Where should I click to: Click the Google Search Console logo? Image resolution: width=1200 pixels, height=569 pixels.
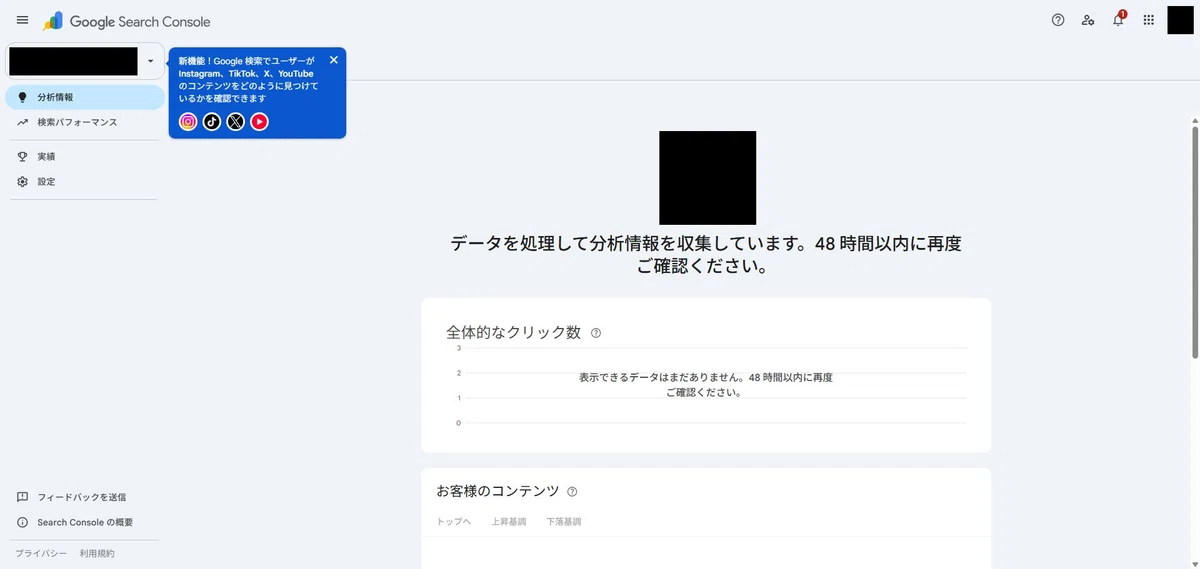click(x=127, y=21)
